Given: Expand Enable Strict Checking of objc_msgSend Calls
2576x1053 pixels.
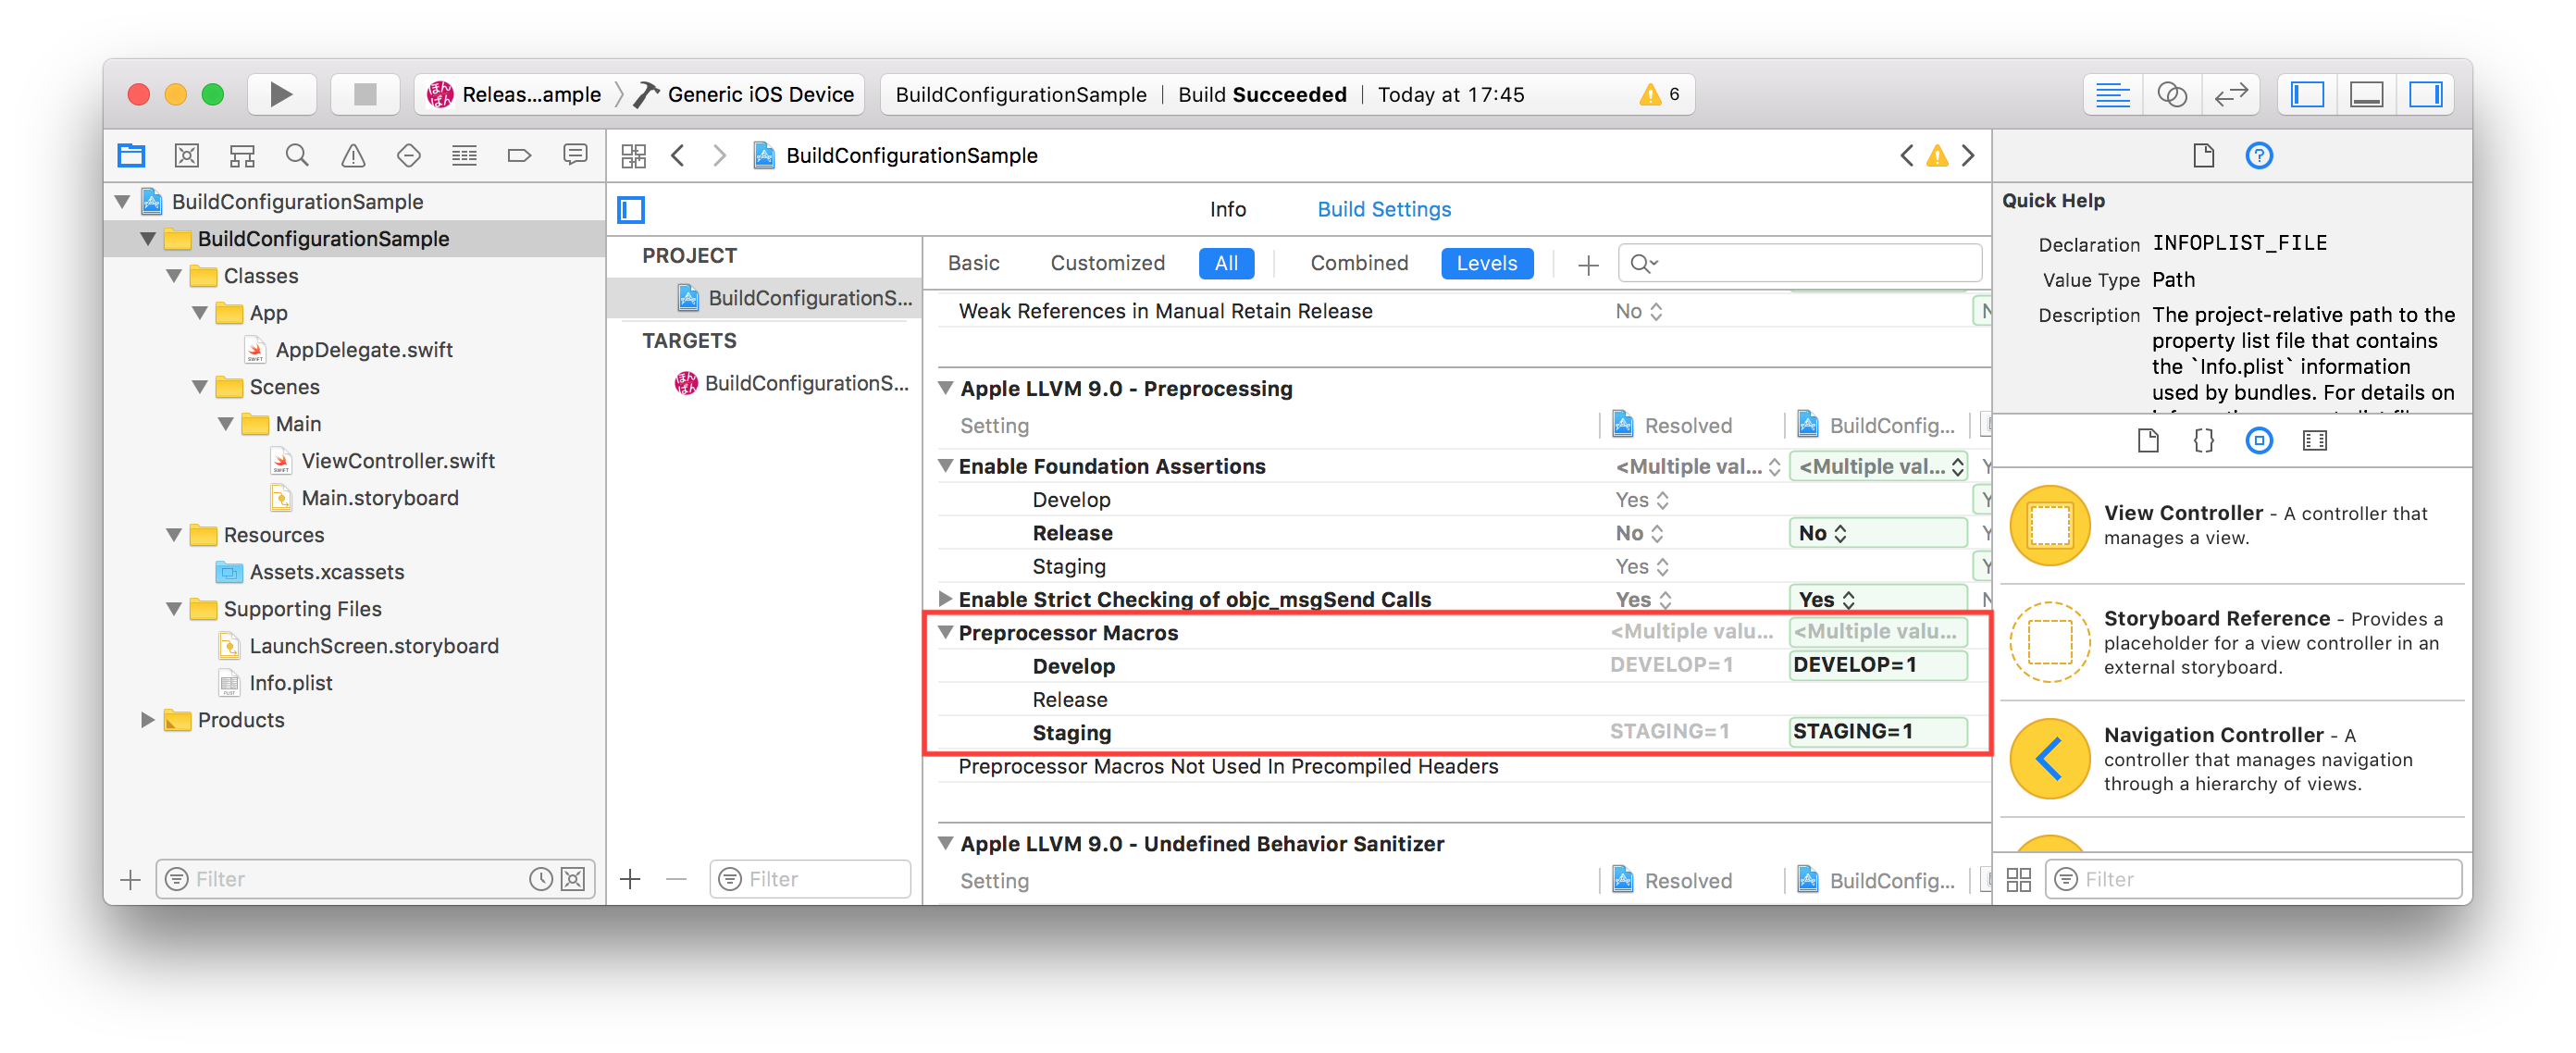Looking at the screenshot, I should [944, 599].
